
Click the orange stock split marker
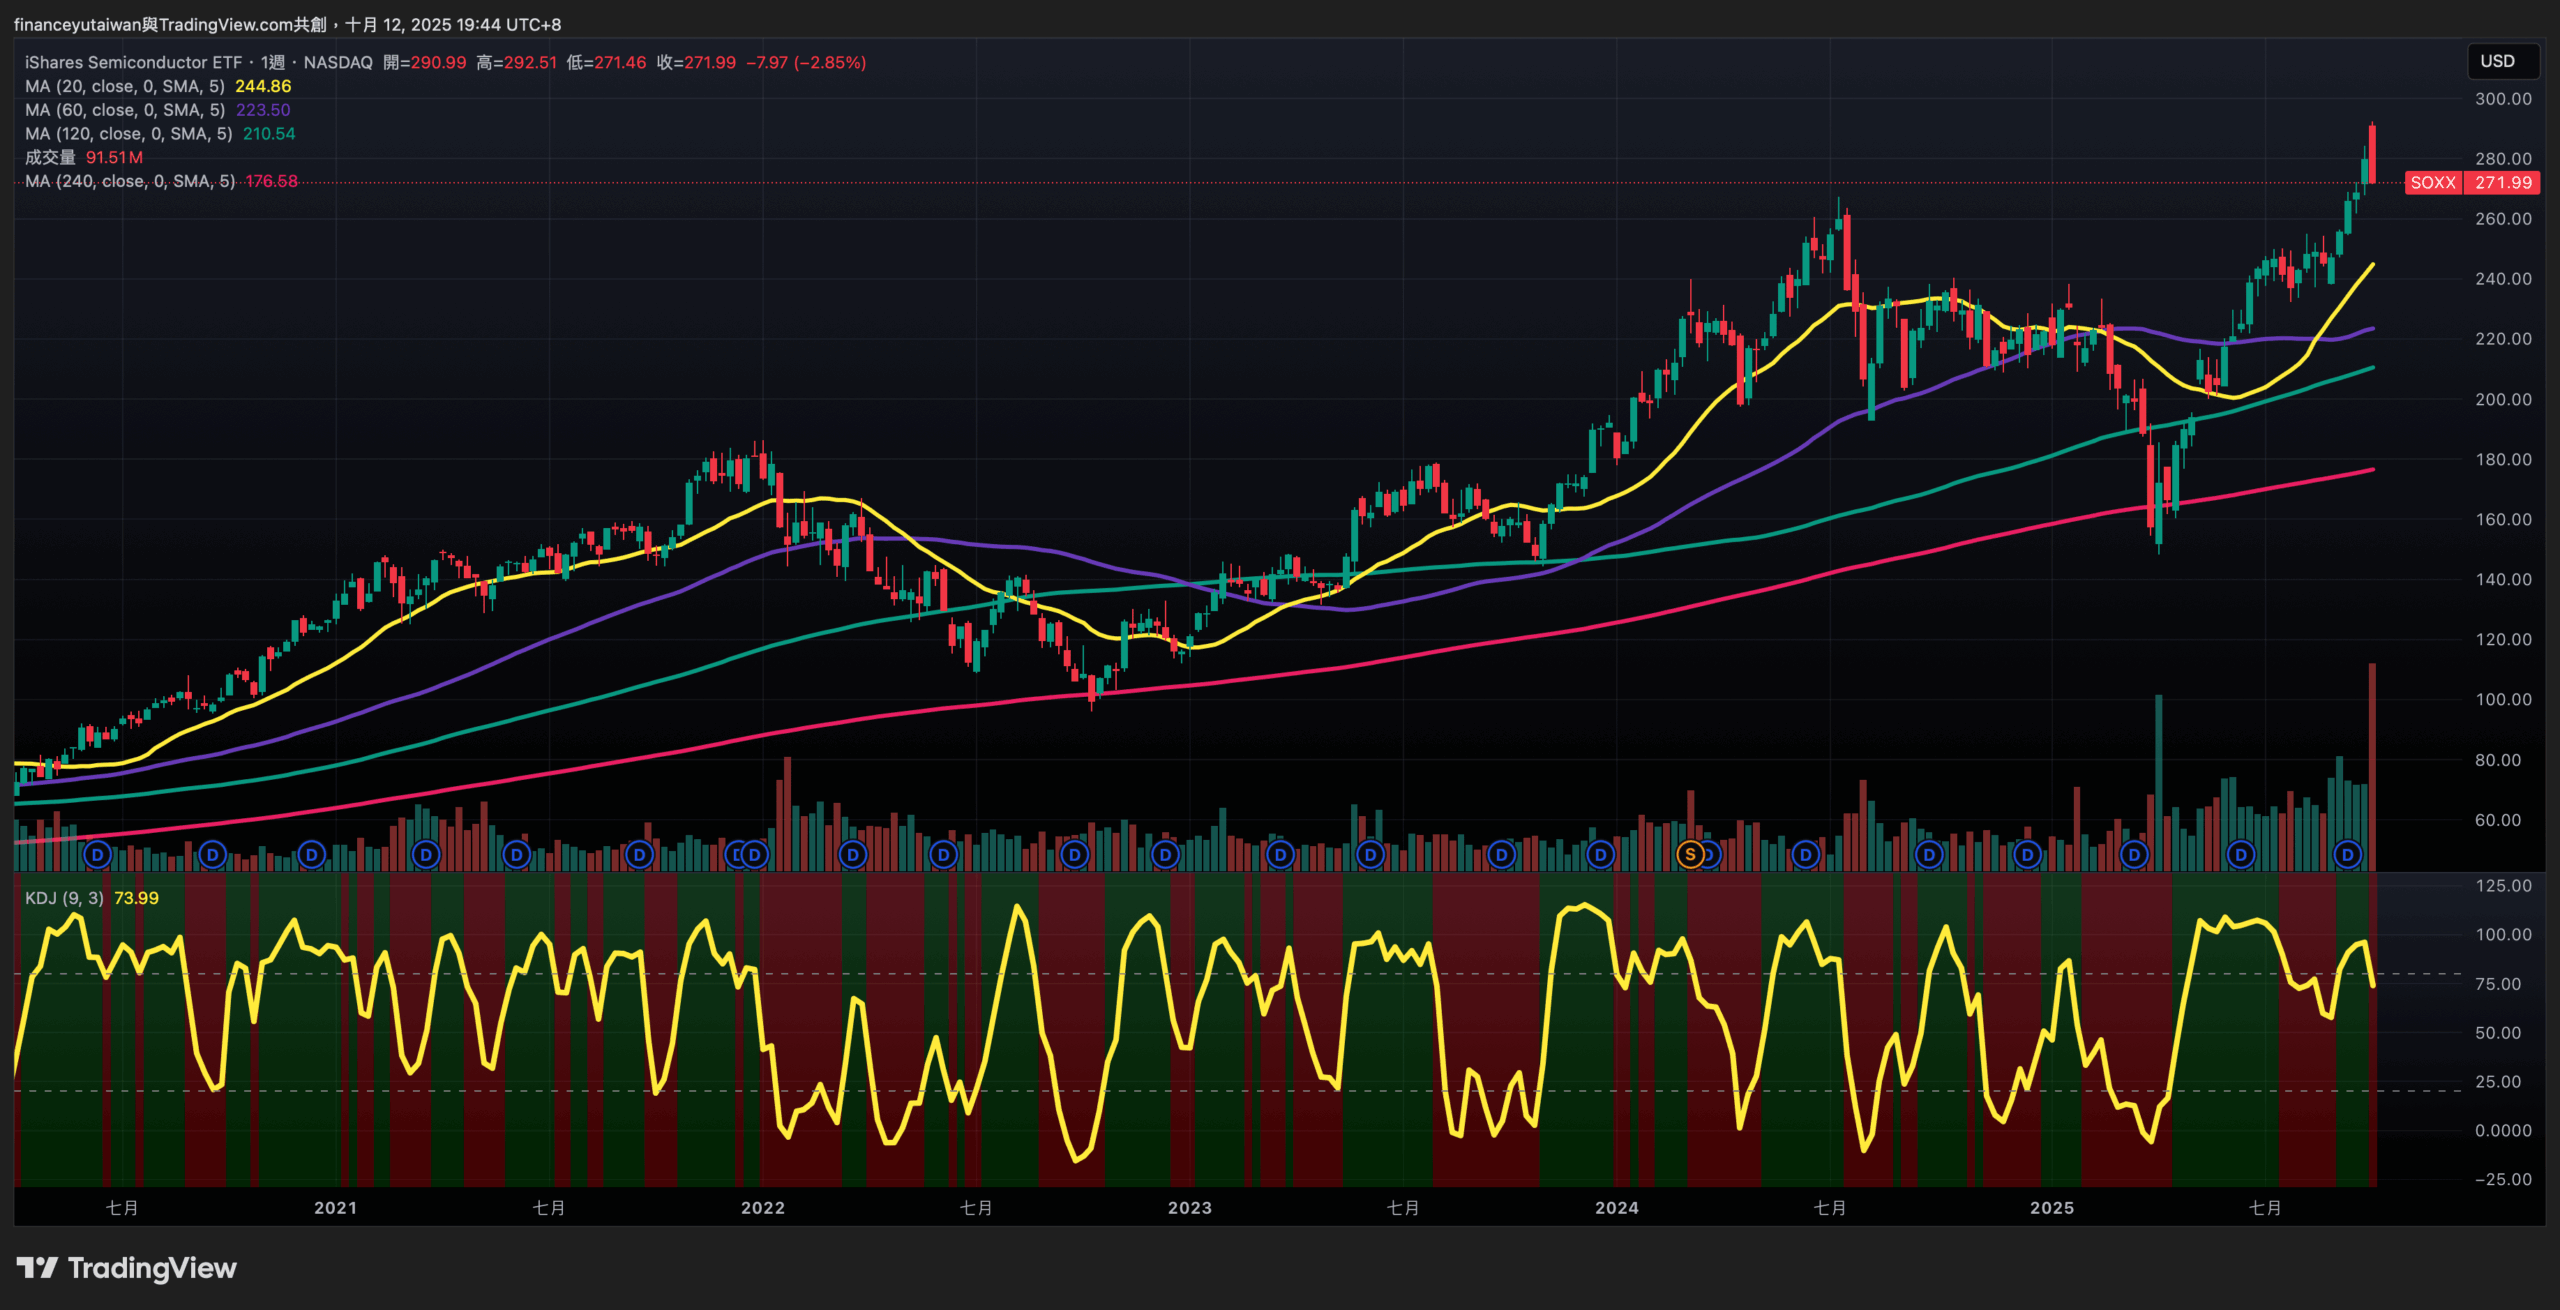point(1690,855)
